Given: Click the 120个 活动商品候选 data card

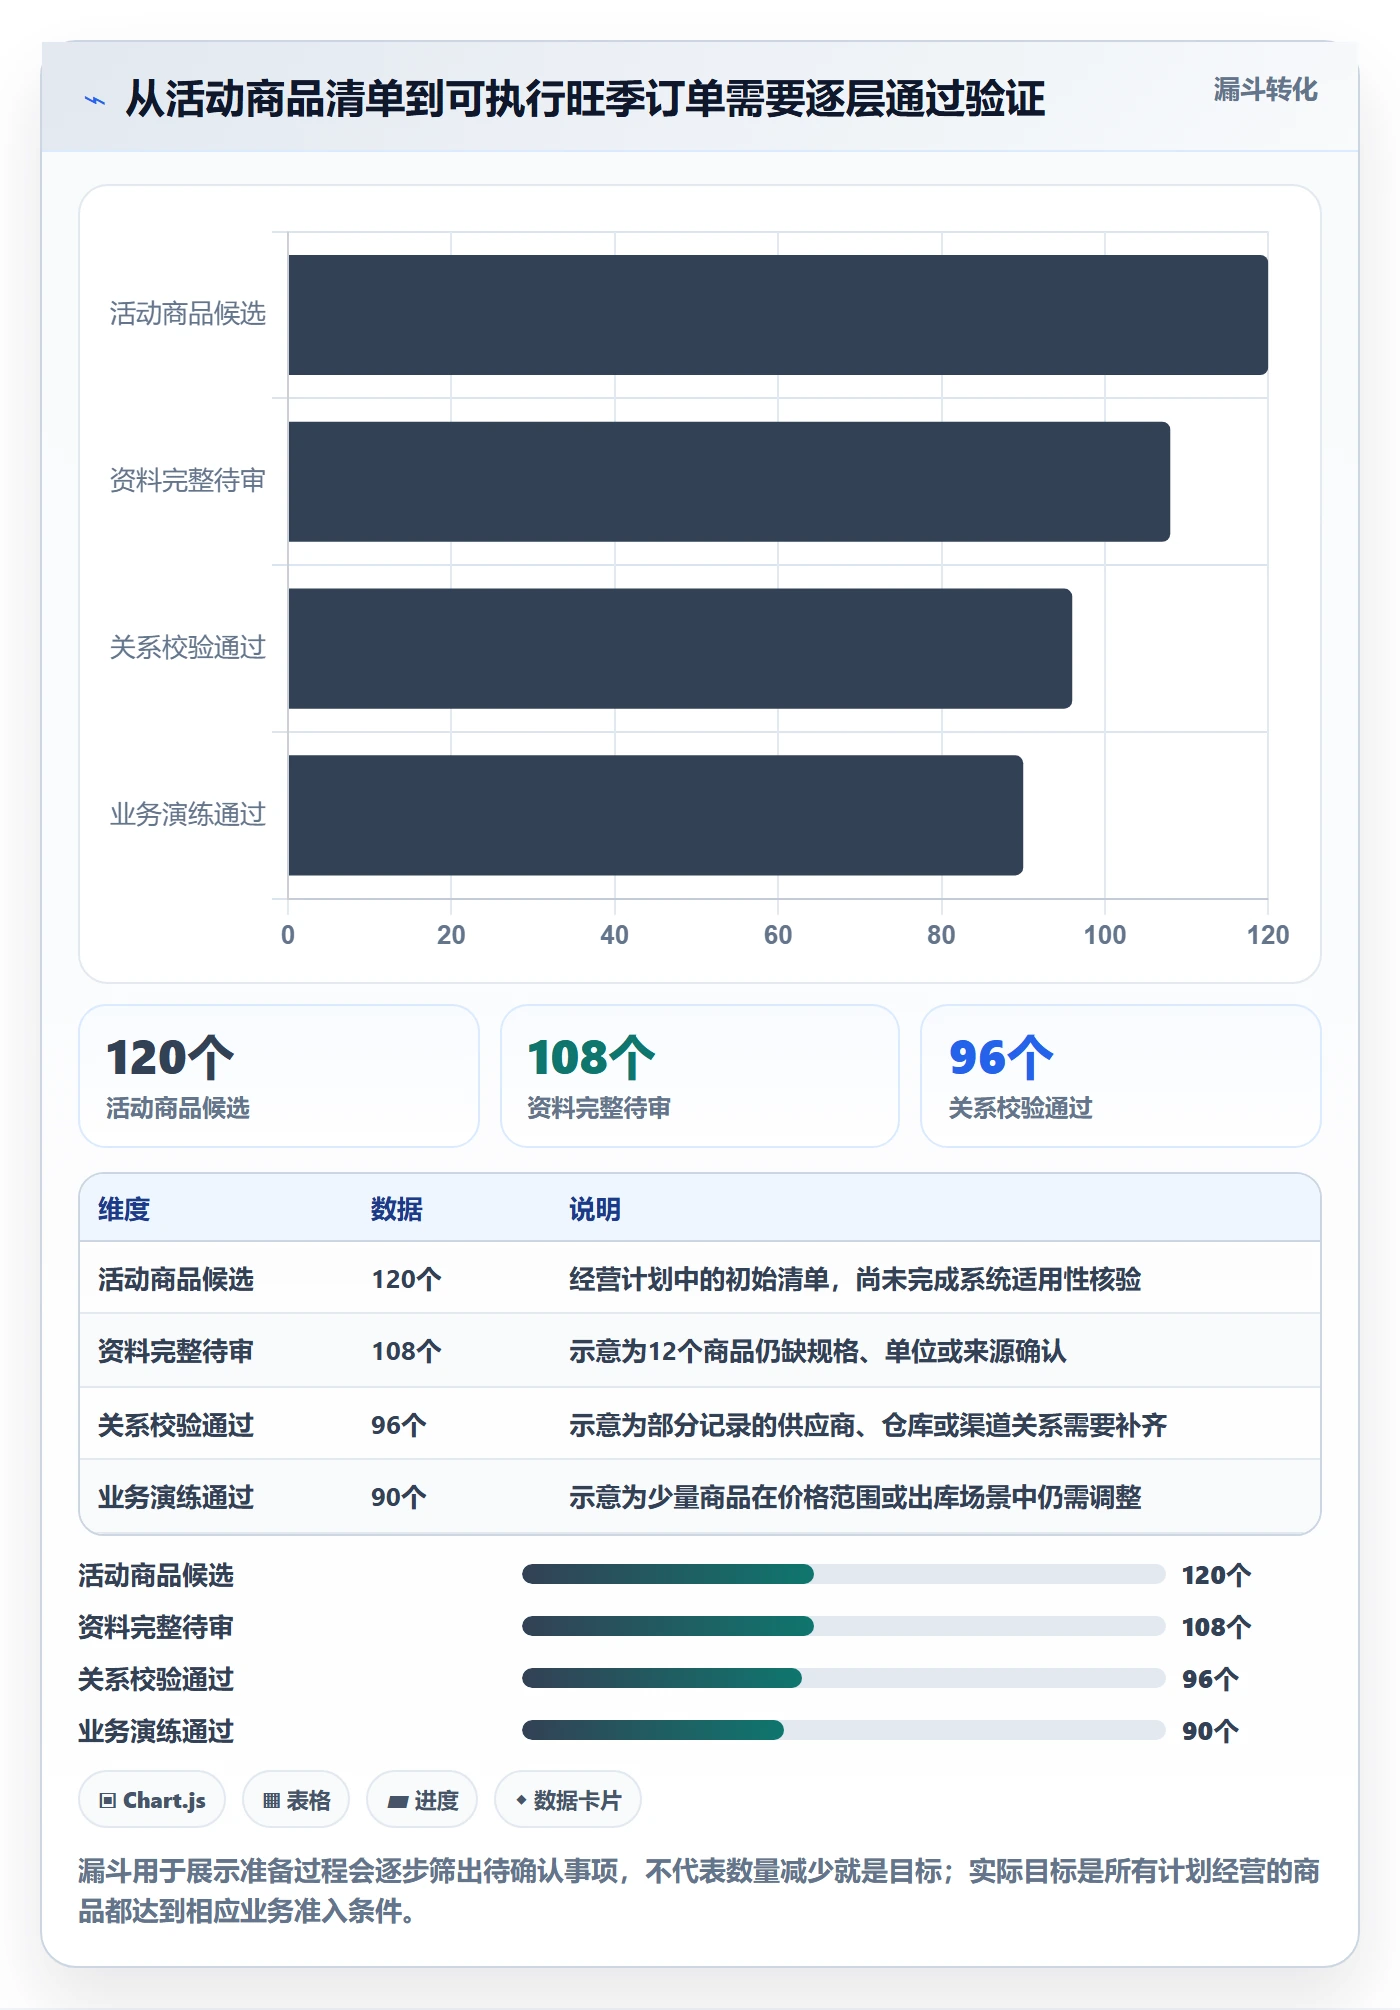Looking at the screenshot, I should click(x=279, y=1076).
